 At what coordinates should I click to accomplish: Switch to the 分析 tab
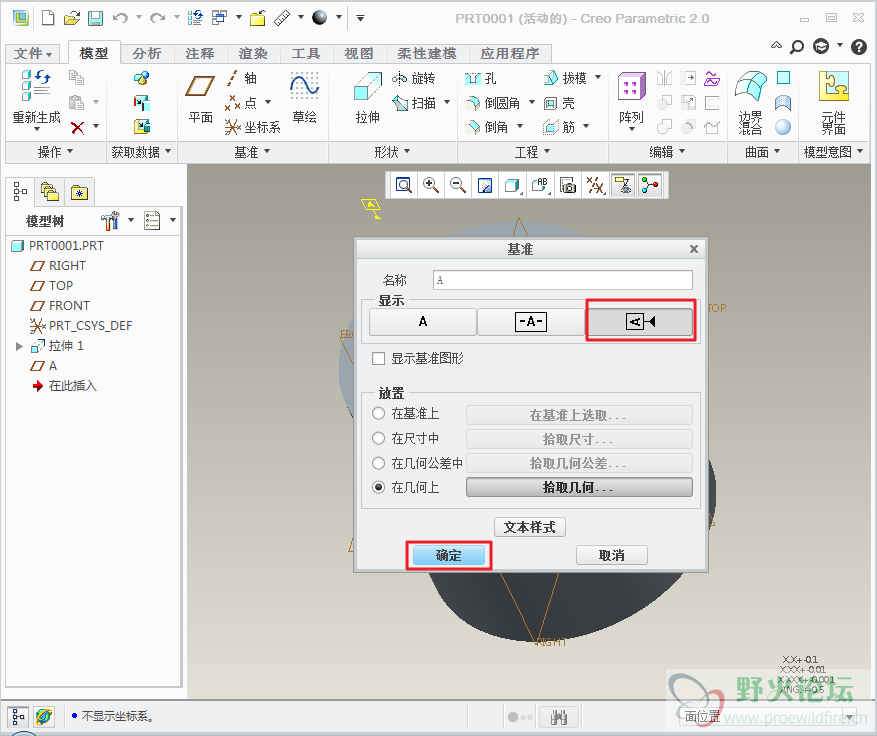point(147,54)
